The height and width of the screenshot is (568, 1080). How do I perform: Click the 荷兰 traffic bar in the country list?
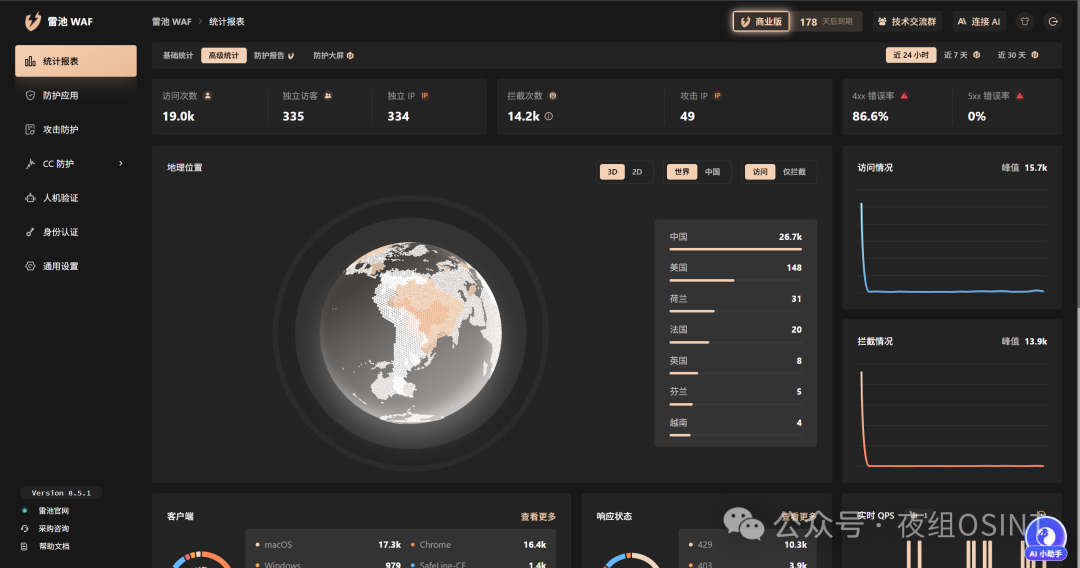coord(736,311)
